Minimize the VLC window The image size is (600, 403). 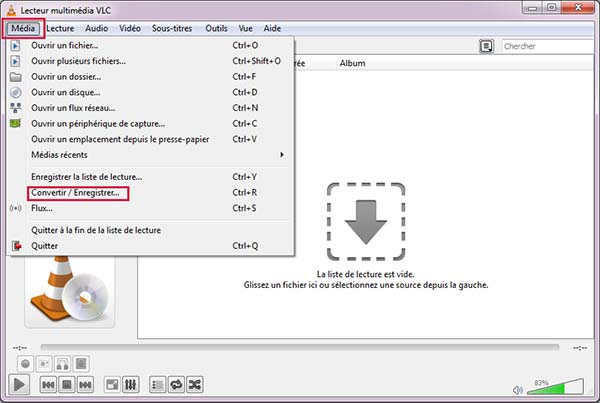click(x=533, y=8)
